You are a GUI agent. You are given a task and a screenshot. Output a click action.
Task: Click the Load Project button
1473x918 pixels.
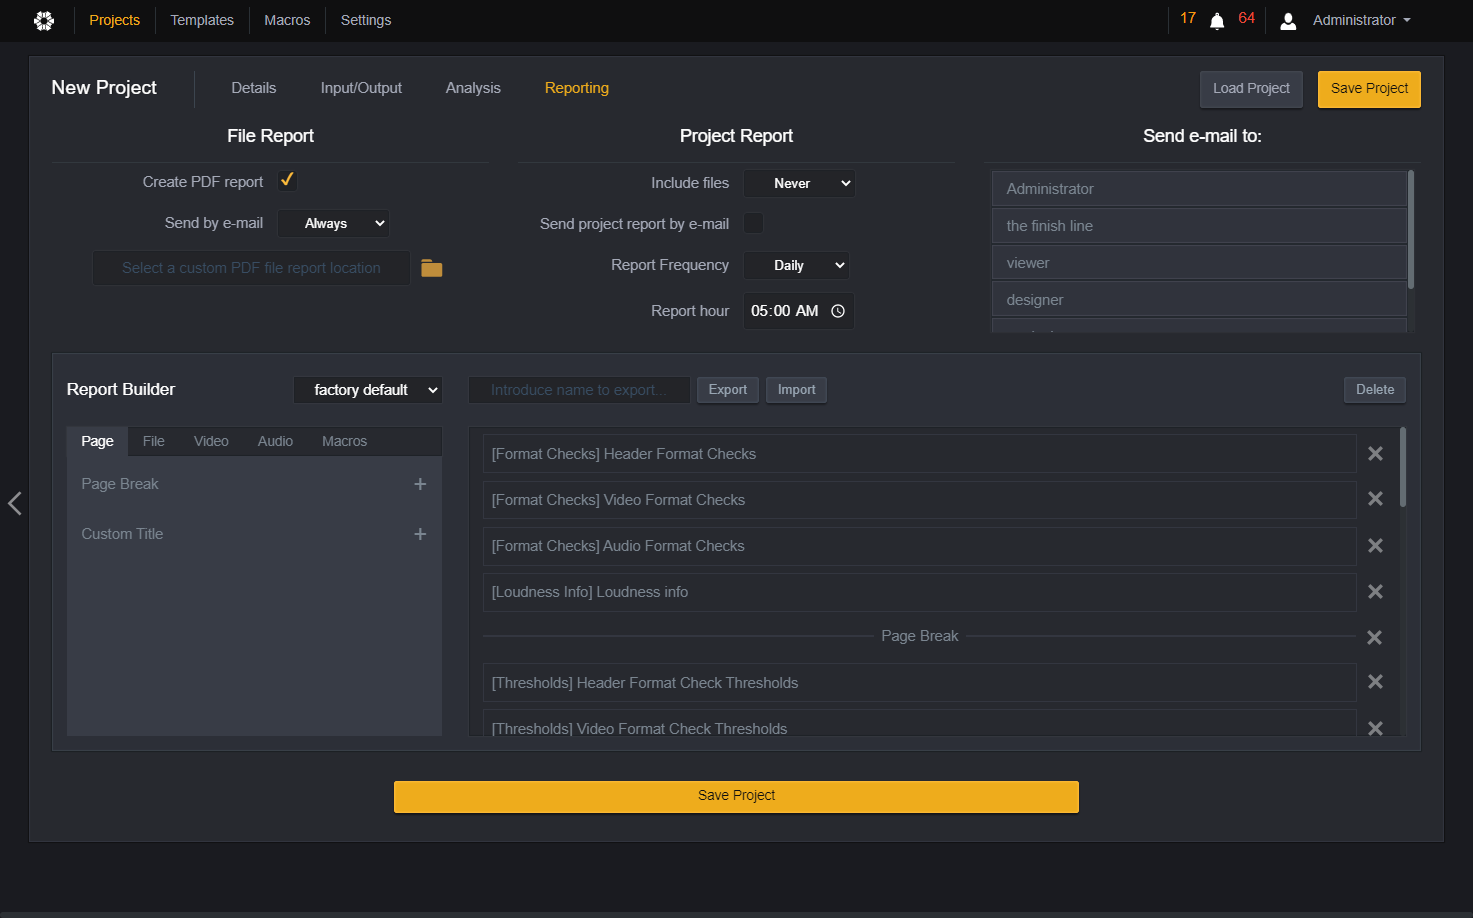(x=1251, y=89)
